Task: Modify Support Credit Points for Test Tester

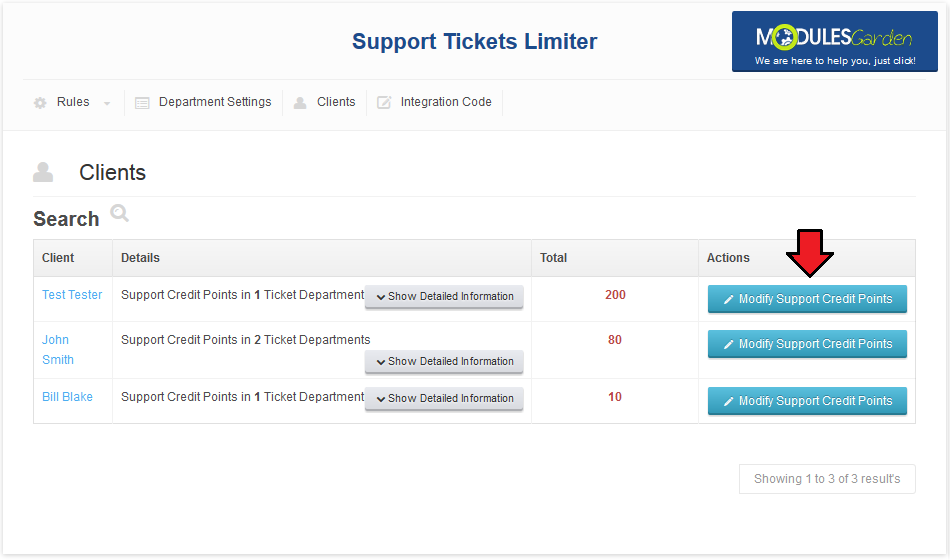Action: tap(807, 299)
